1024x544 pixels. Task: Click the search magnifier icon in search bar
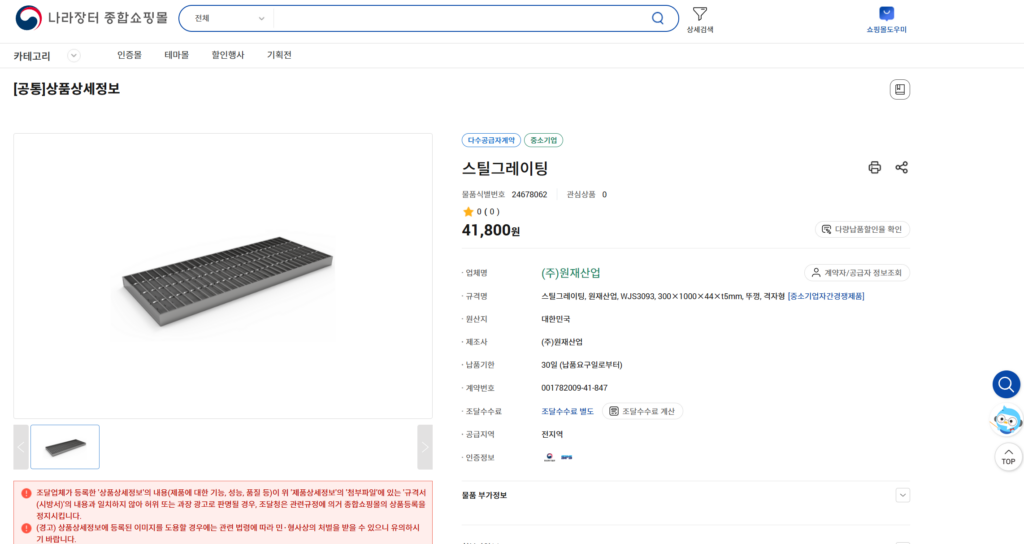[x=657, y=18]
